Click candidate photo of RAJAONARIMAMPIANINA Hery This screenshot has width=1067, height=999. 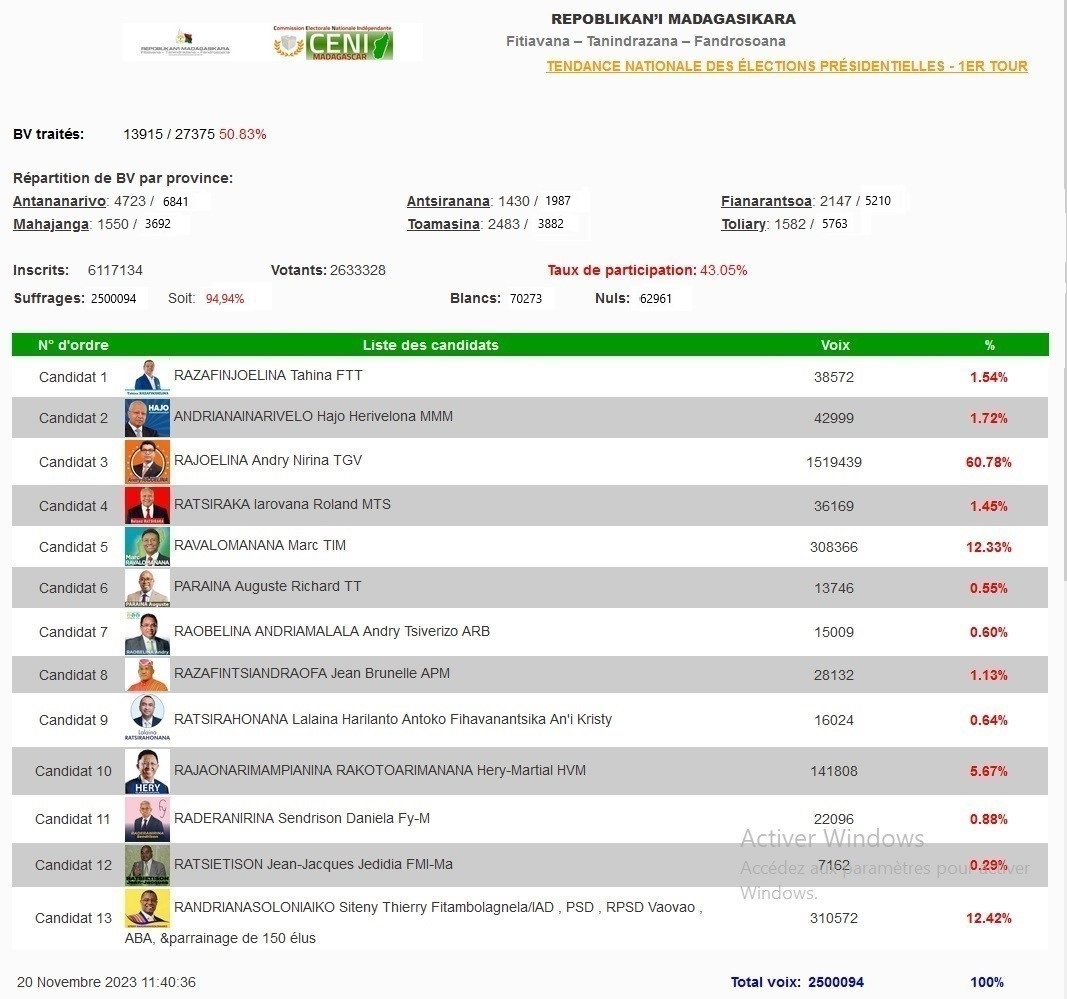(x=147, y=771)
